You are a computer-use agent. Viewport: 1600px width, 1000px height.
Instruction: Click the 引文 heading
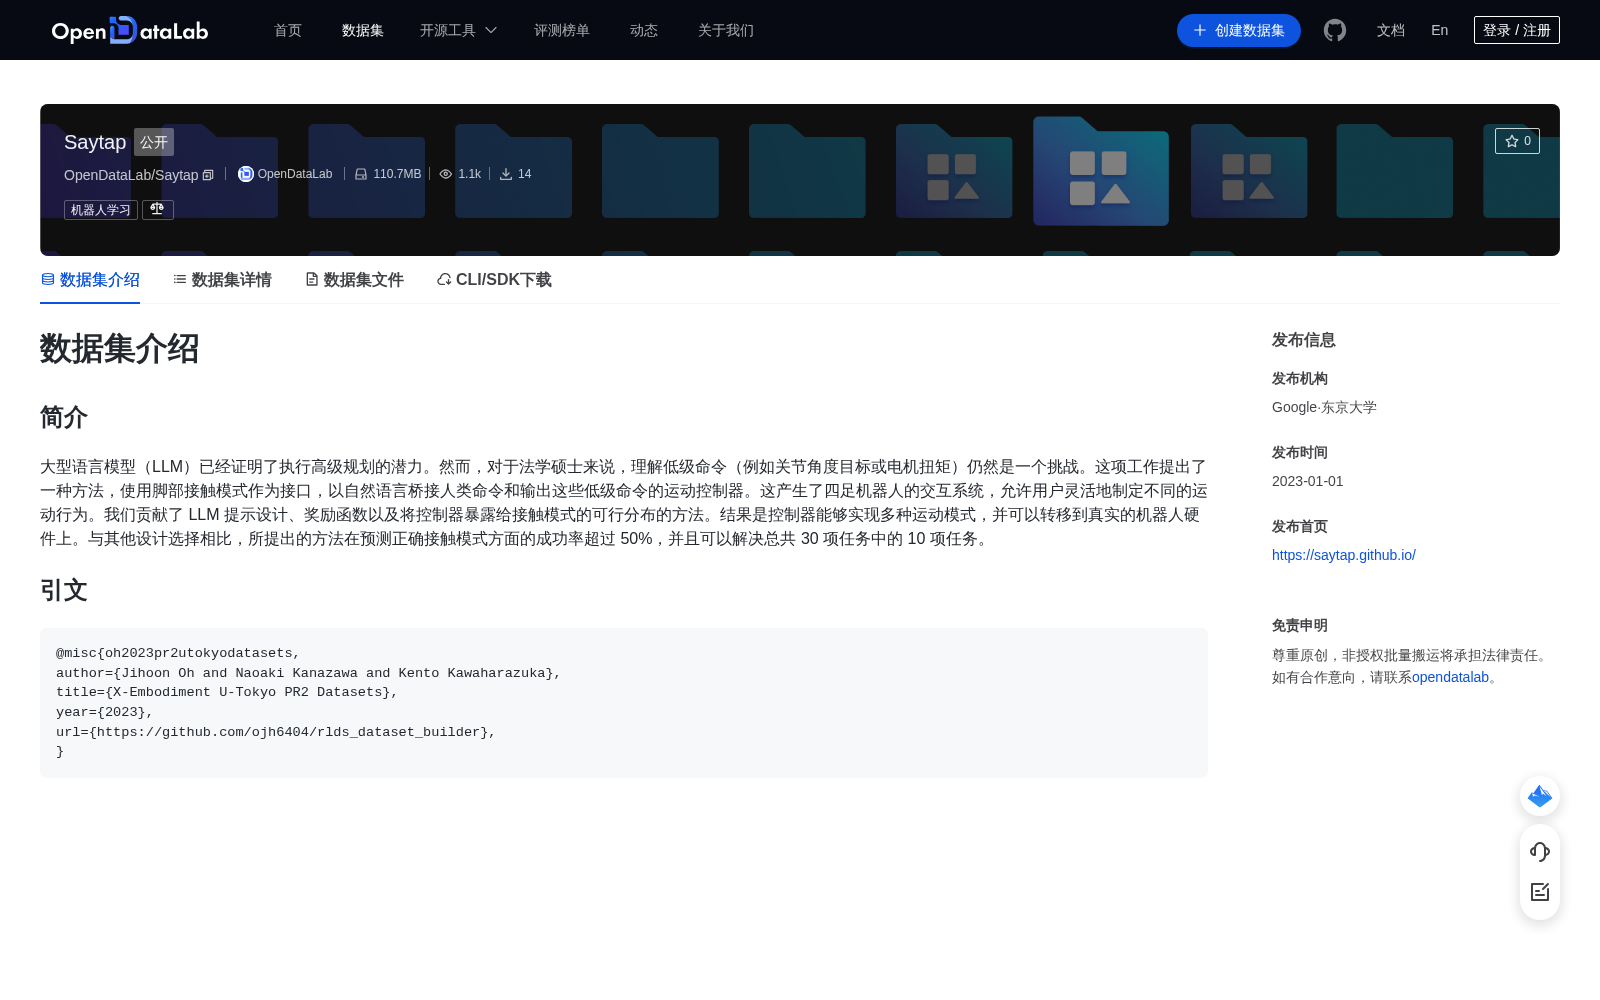64,590
